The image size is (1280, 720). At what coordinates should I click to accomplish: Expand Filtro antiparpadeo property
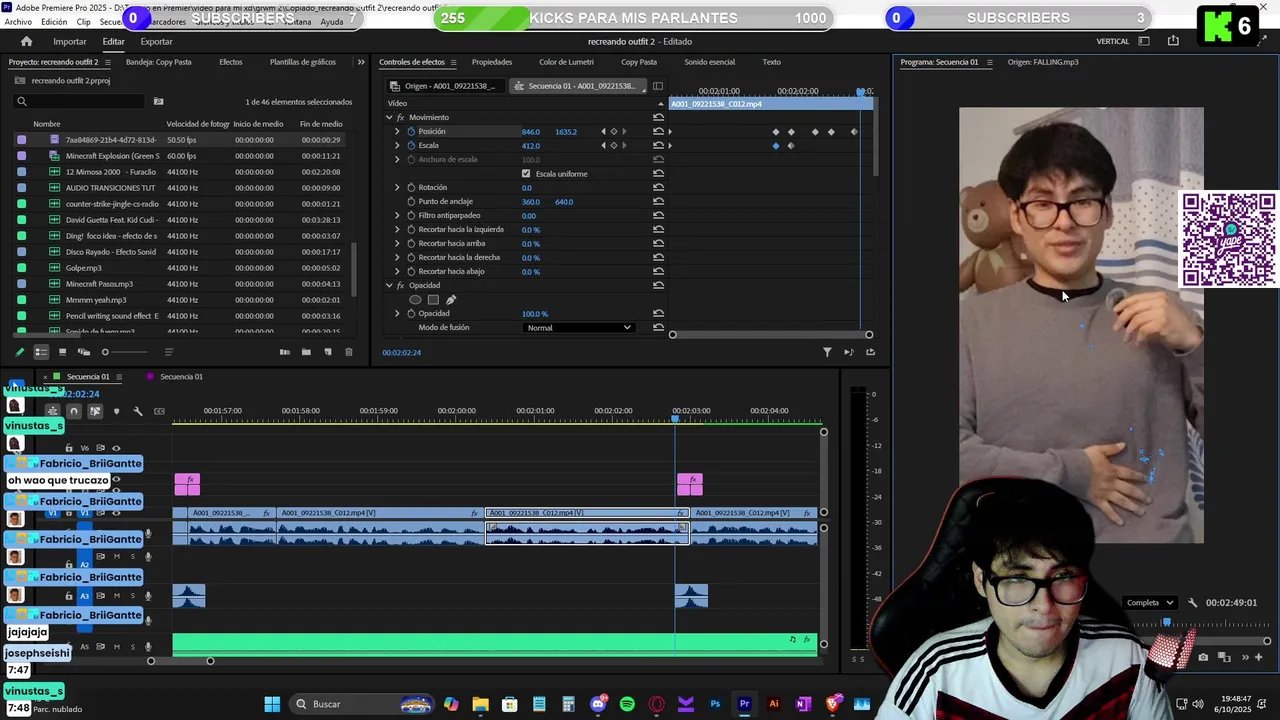pos(397,216)
